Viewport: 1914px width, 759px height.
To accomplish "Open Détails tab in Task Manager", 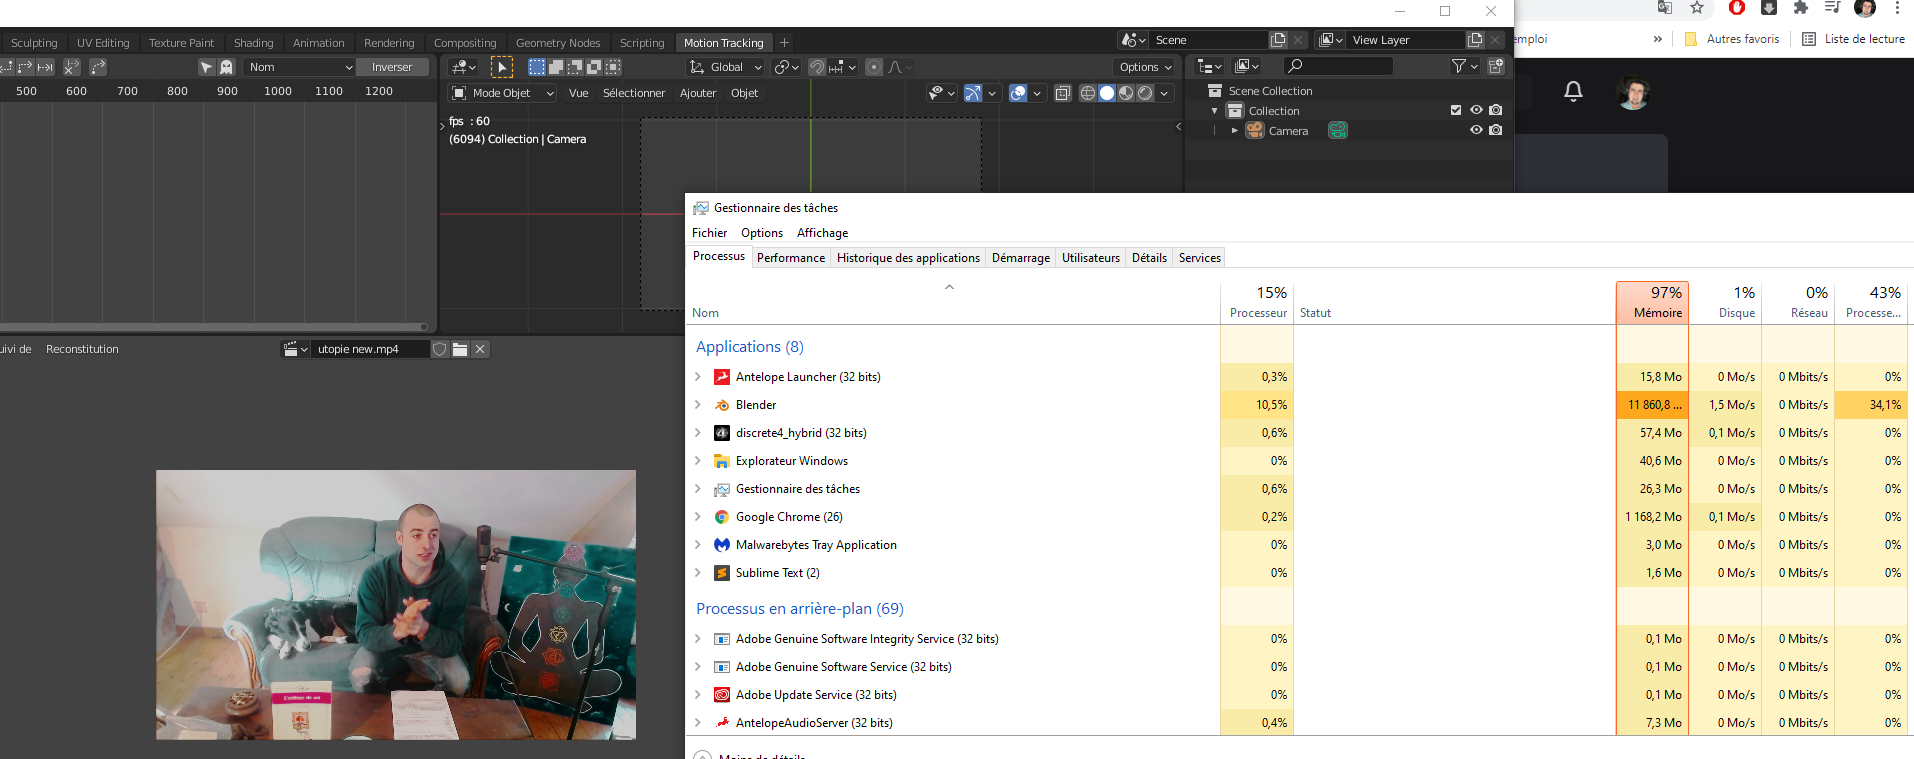I will (x=1149, y=258).
